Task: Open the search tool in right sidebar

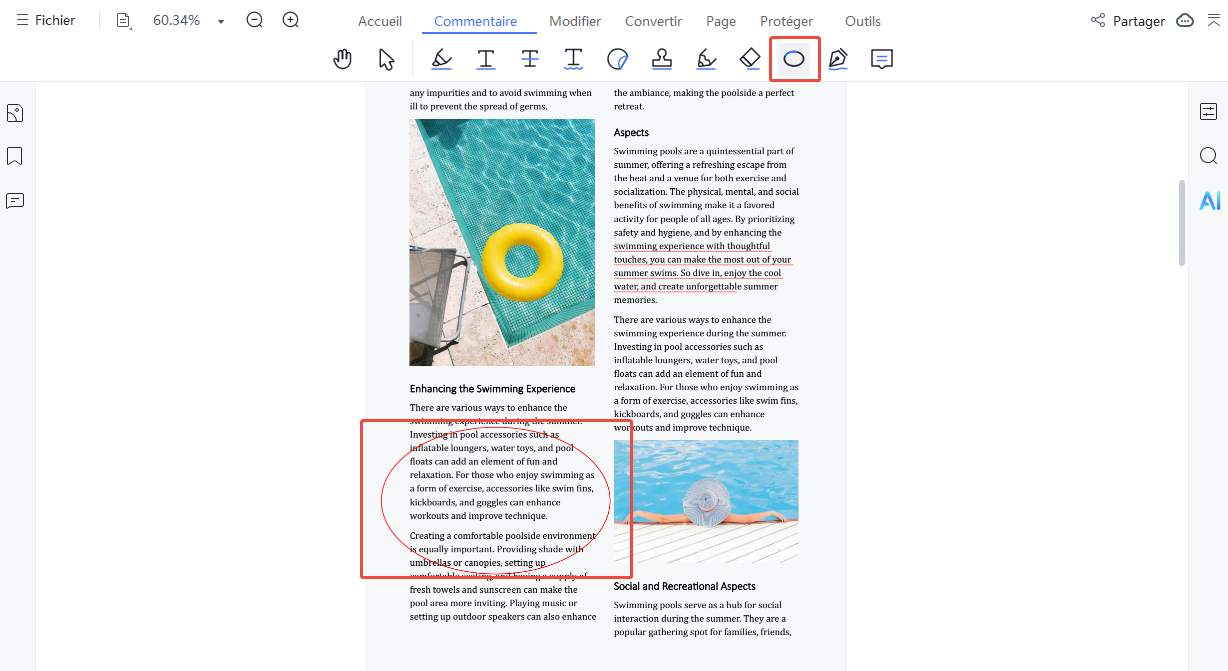Action: click(x=1209, y=156)
